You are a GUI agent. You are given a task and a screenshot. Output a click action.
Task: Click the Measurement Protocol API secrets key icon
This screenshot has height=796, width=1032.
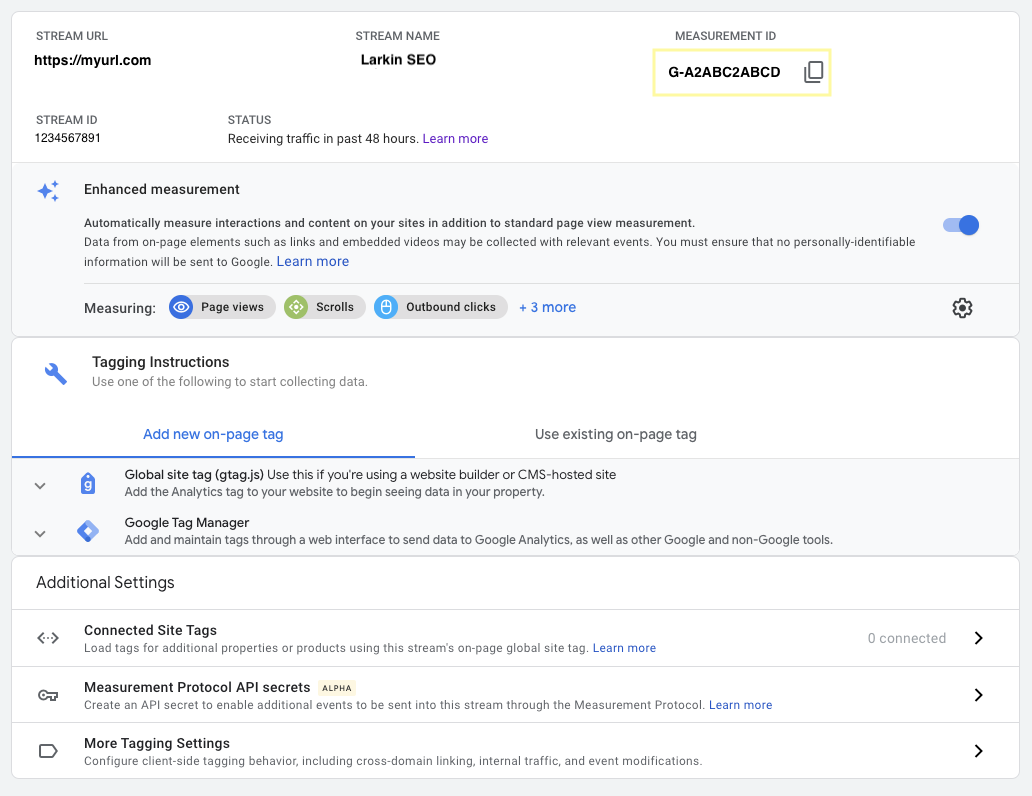coord(48,694)
